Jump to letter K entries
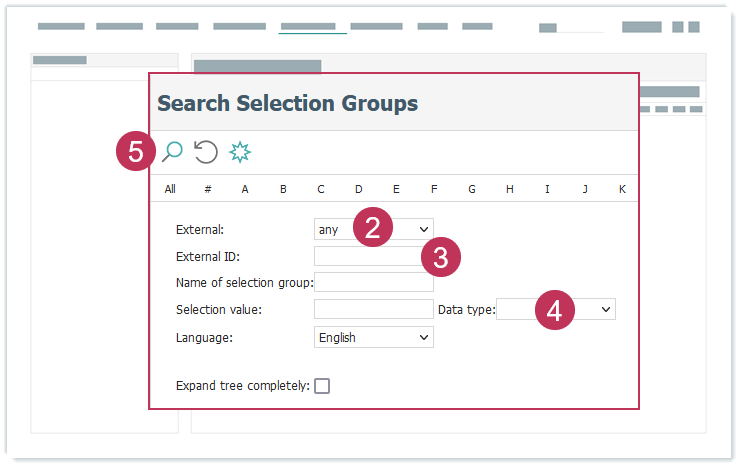The height and width of the screenshot is (468, 741). (622, 189)
